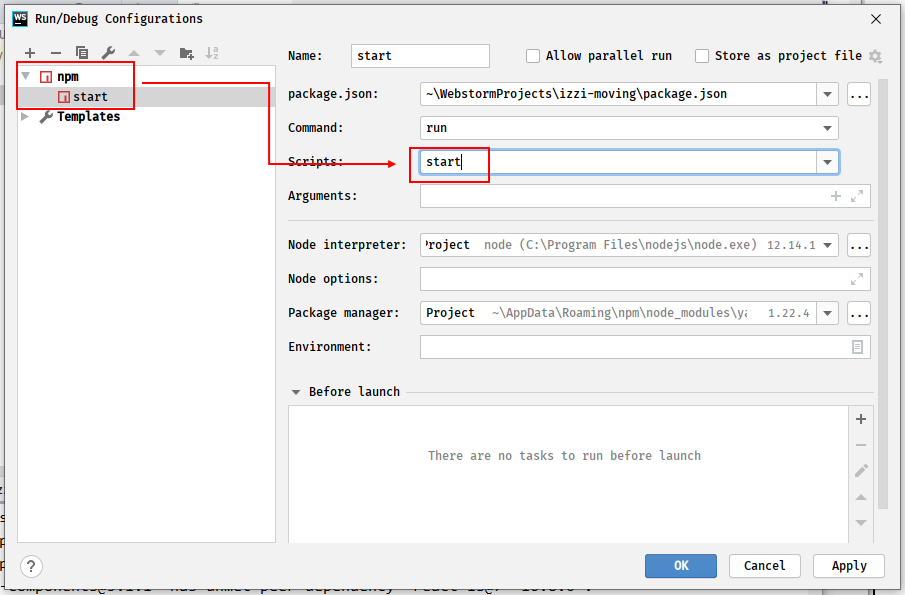905x595 pixels.
Task: Move Before launch task down
Action: pyautogui.click(x=861, y=523)
